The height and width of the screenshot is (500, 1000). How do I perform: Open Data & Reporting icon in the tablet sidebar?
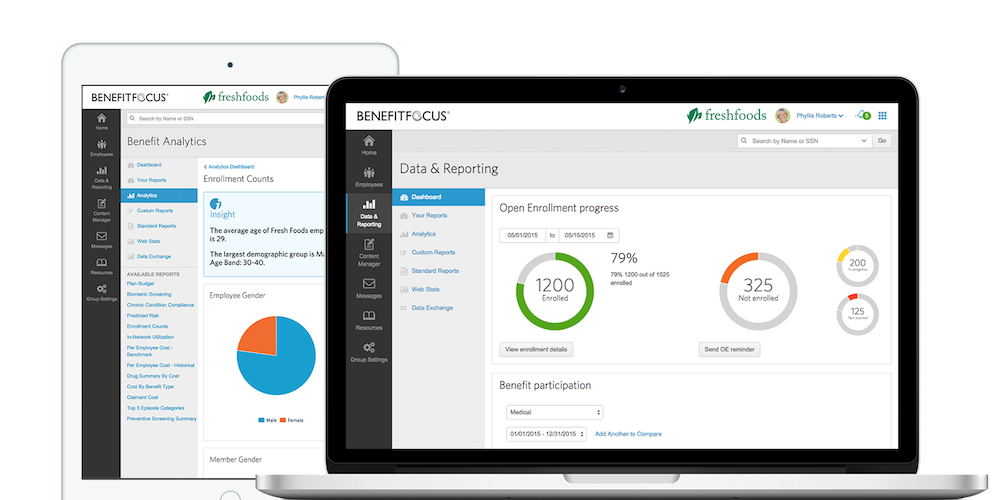pos(101,172)
